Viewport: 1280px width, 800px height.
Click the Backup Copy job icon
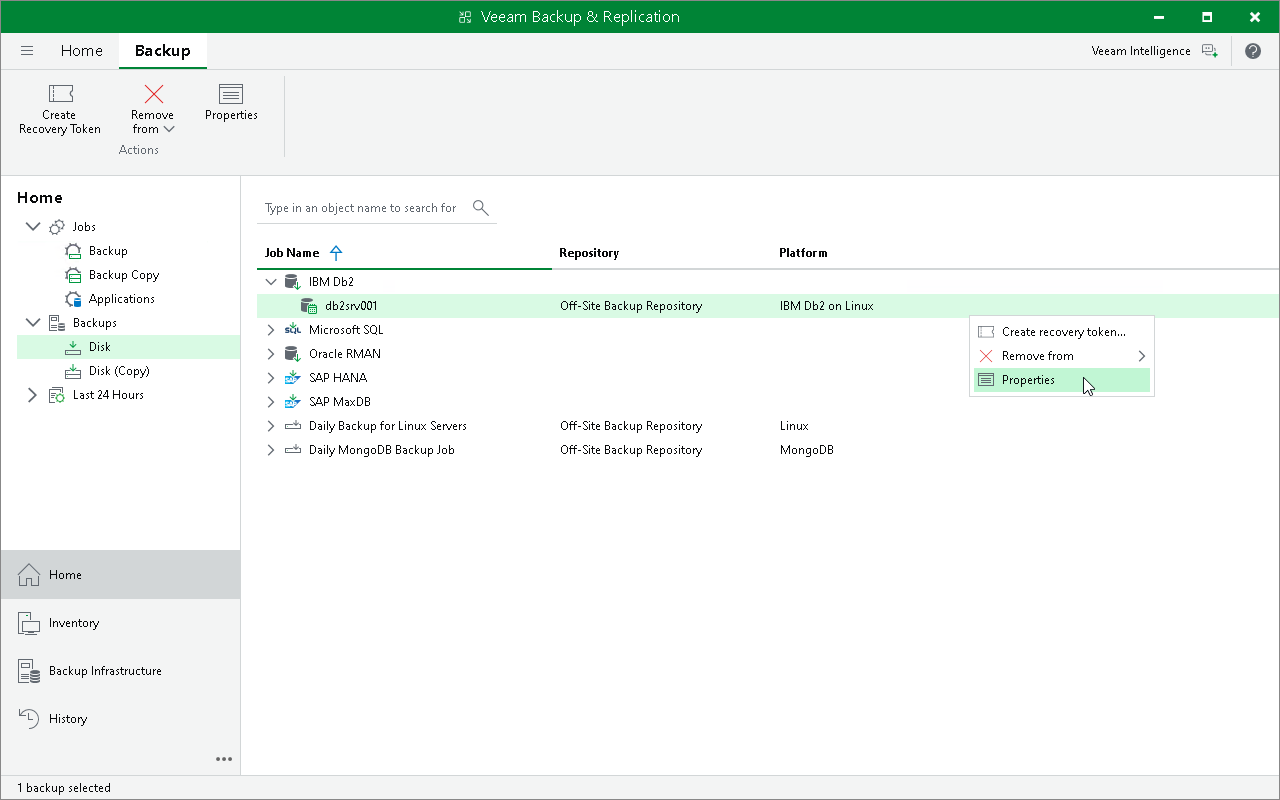click(73, 275)
